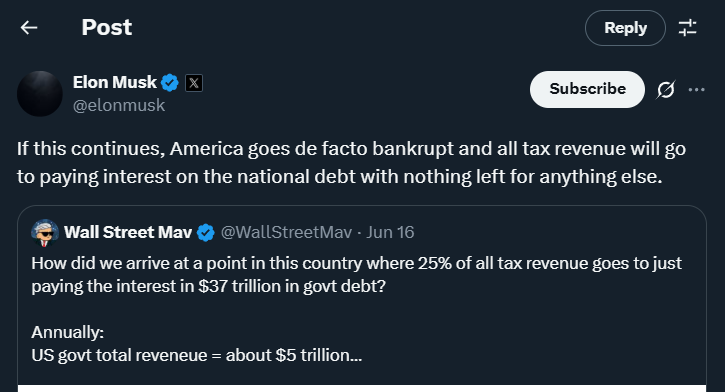The image size is (725, 392).
Task: Subscribe to Elon Musk
Action: [587, 89]
